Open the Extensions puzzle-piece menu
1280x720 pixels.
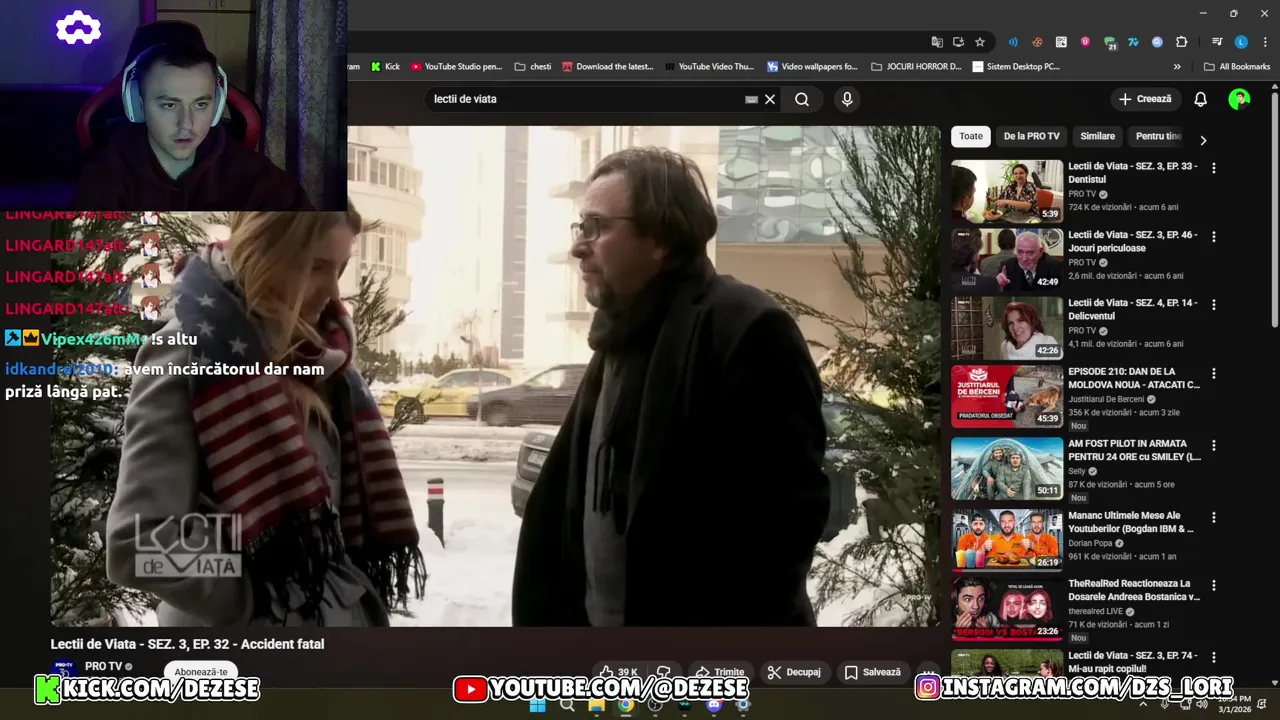pos(1182,42)
